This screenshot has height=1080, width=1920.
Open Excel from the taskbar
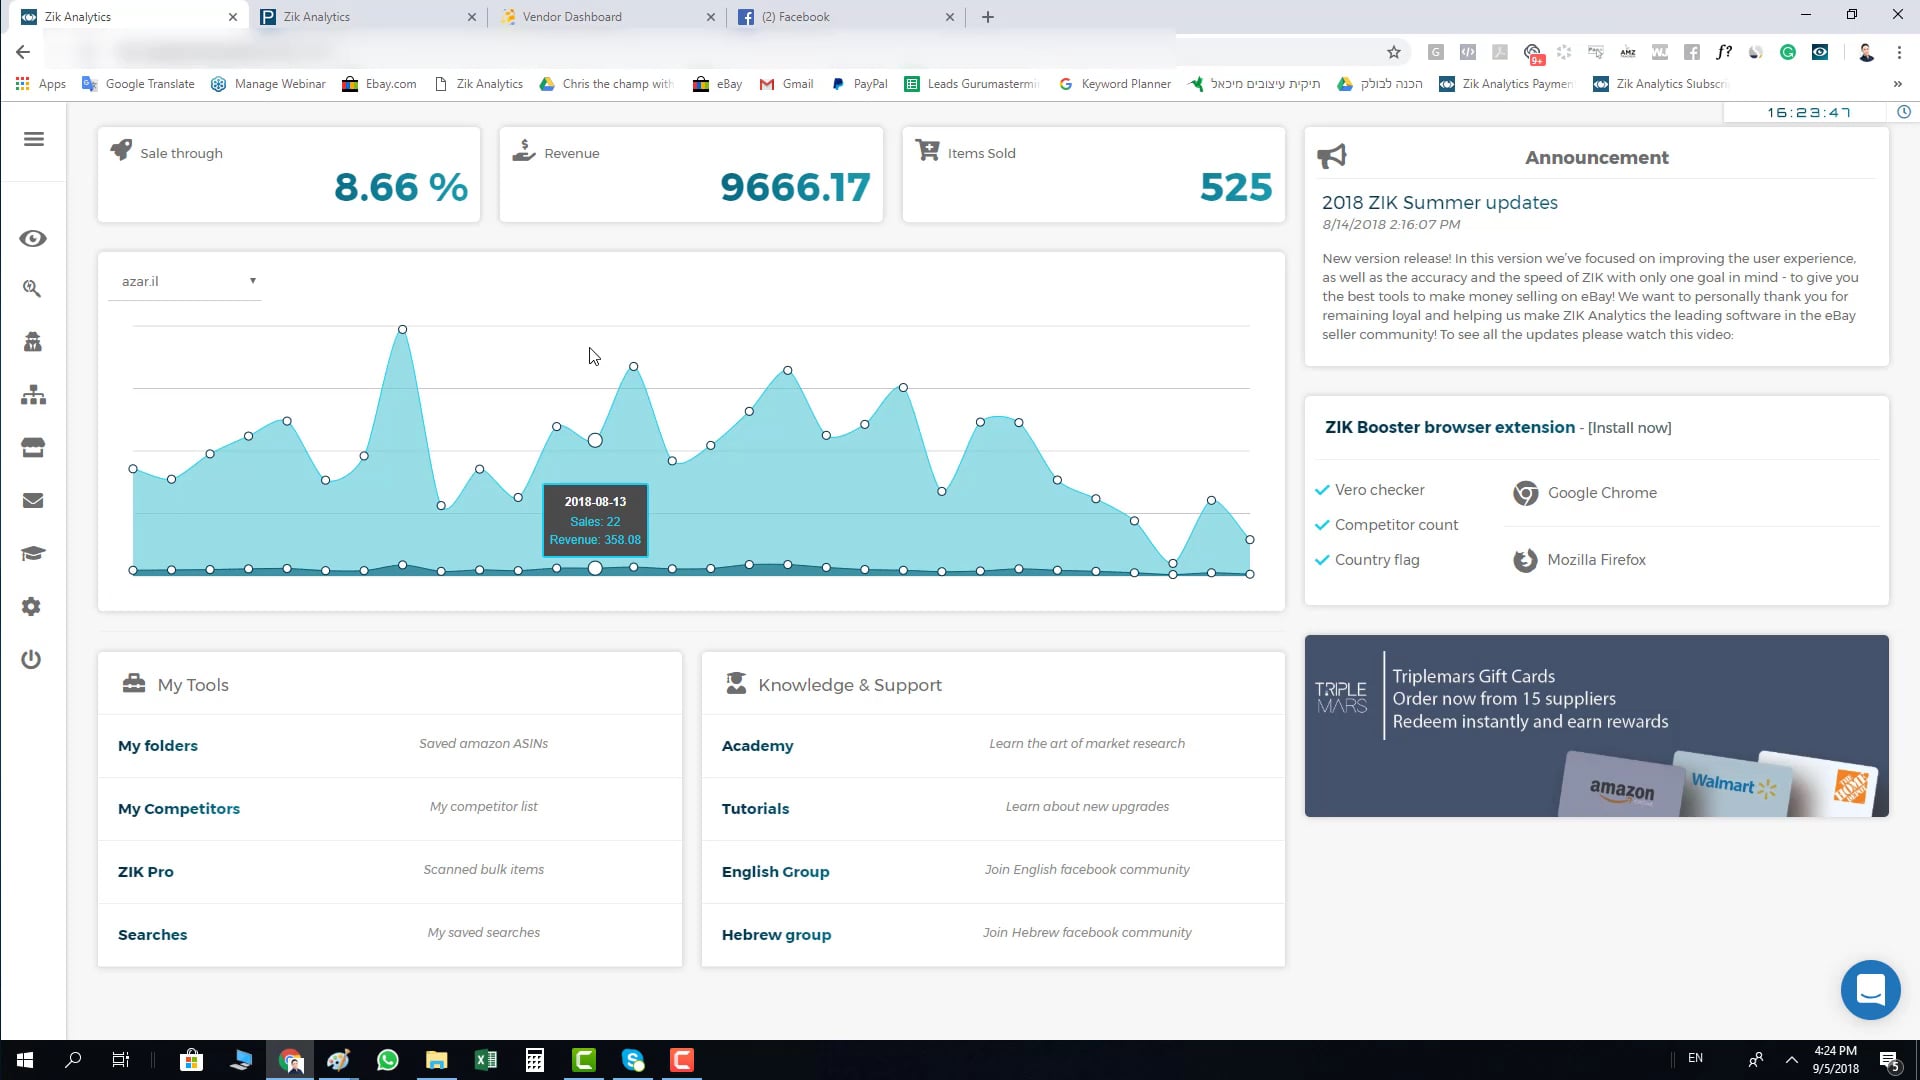pos(486,1060)
